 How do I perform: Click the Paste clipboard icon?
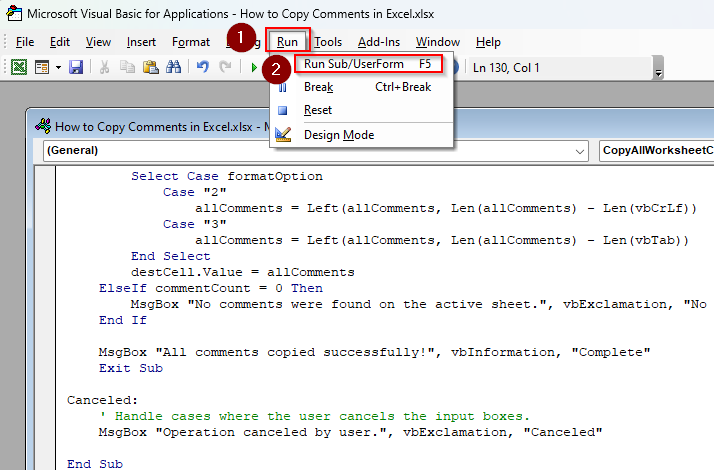[150, 67]
